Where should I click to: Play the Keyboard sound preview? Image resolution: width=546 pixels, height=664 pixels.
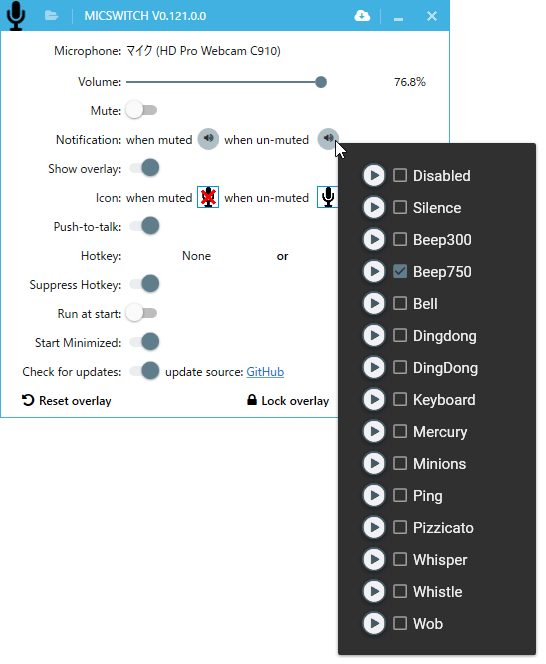[374, 399]
